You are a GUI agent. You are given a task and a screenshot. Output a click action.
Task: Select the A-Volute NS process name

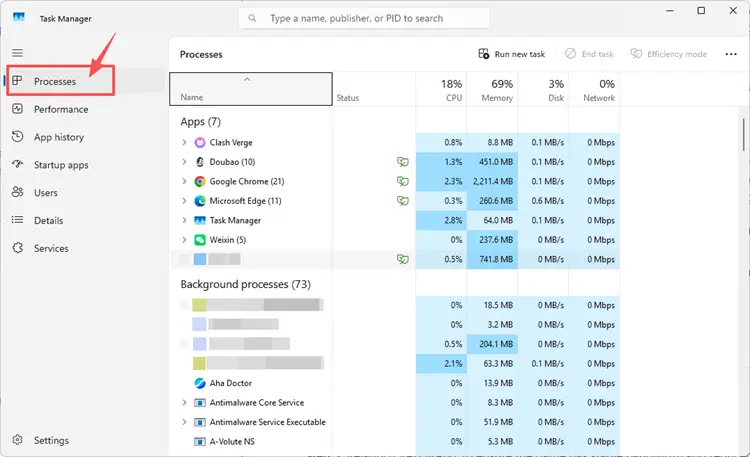232,442
